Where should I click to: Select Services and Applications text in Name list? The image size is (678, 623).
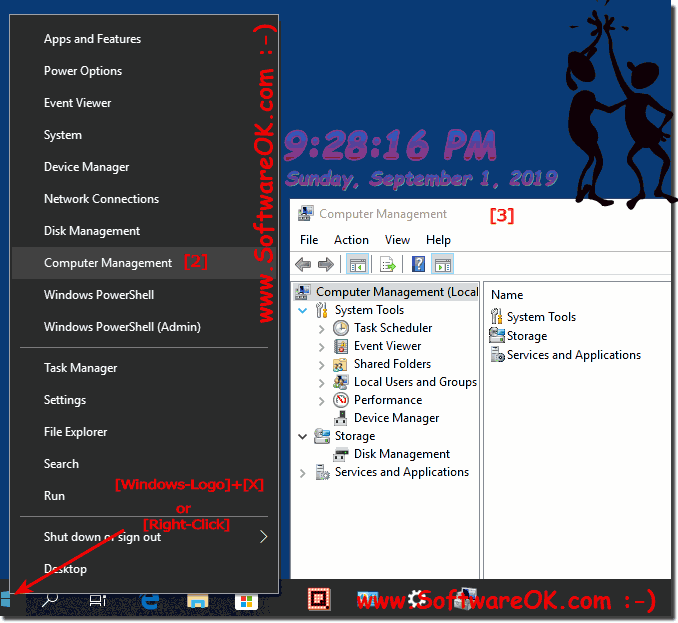point(573,355)
